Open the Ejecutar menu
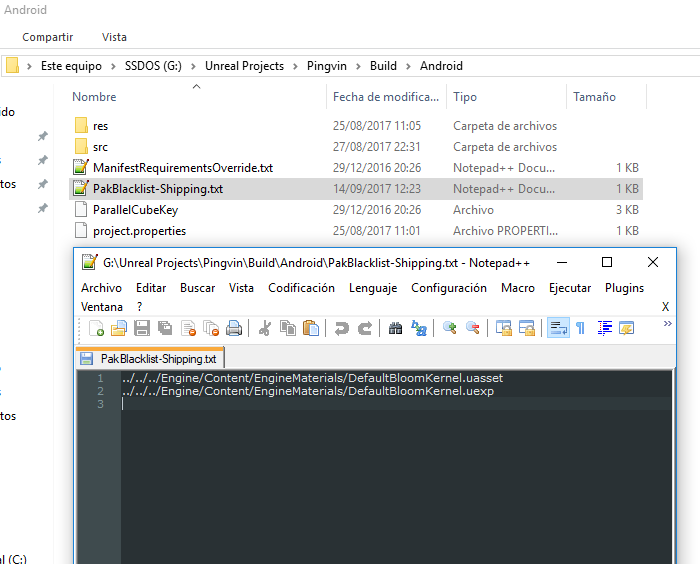Screen dimensions: 700x564 coord(570,288)
